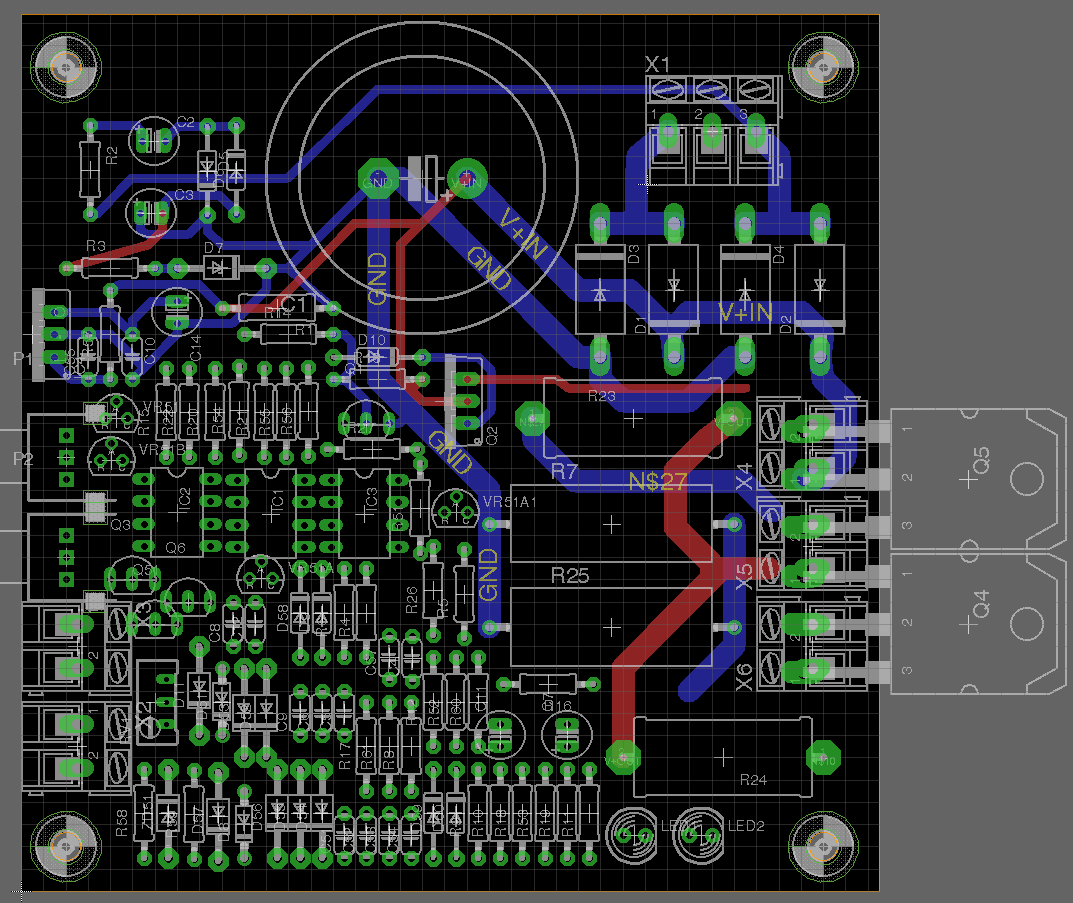Select the X6 terminal block label
The width and height of the screenshot is (1073, 903).
744,677
